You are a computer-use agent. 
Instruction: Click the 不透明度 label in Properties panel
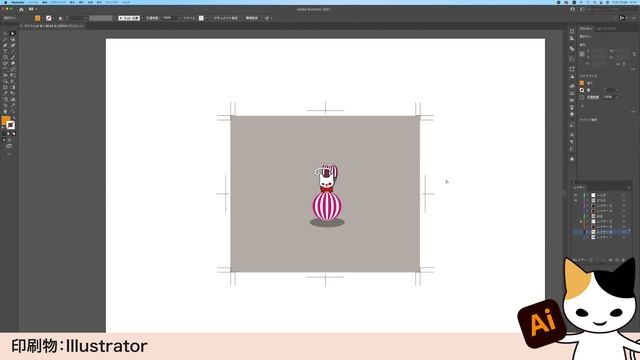pyautogui.click(x=593, y=97)
